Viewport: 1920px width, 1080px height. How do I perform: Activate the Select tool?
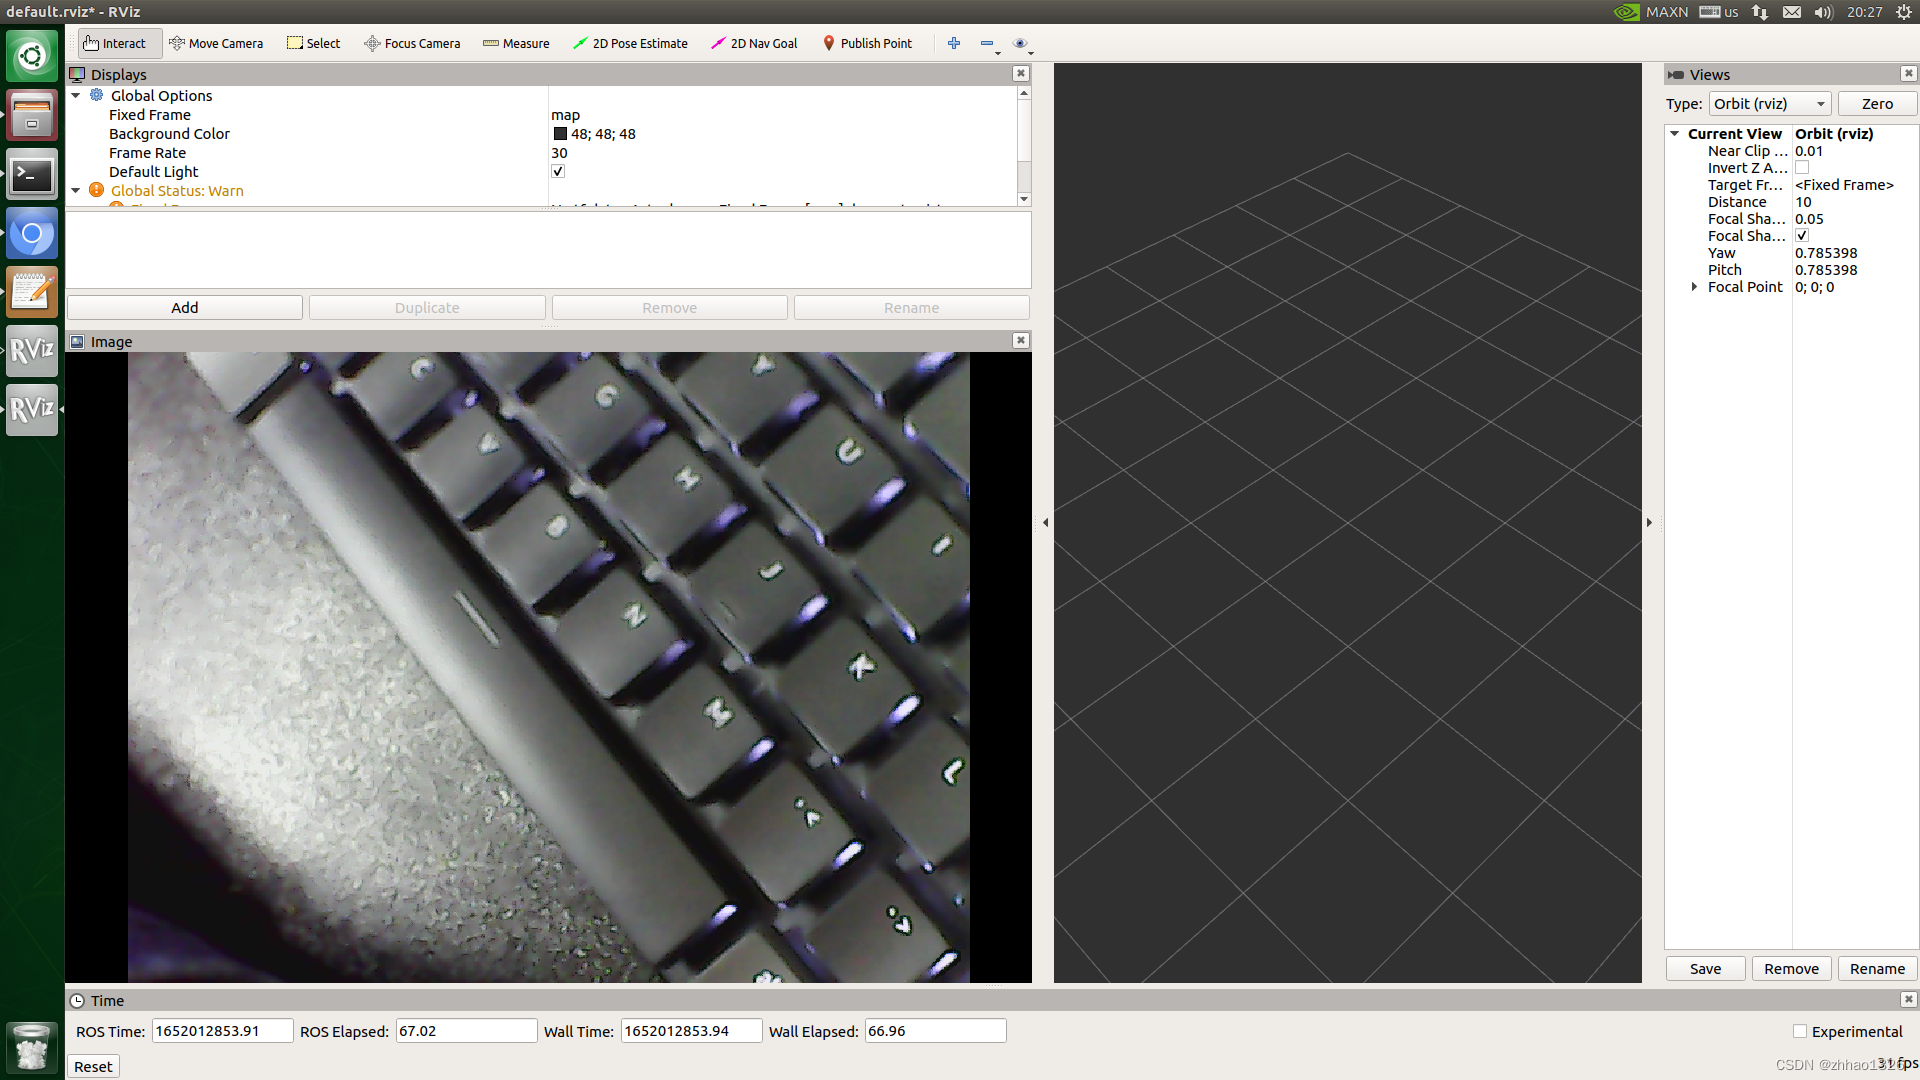pos(313,43)
